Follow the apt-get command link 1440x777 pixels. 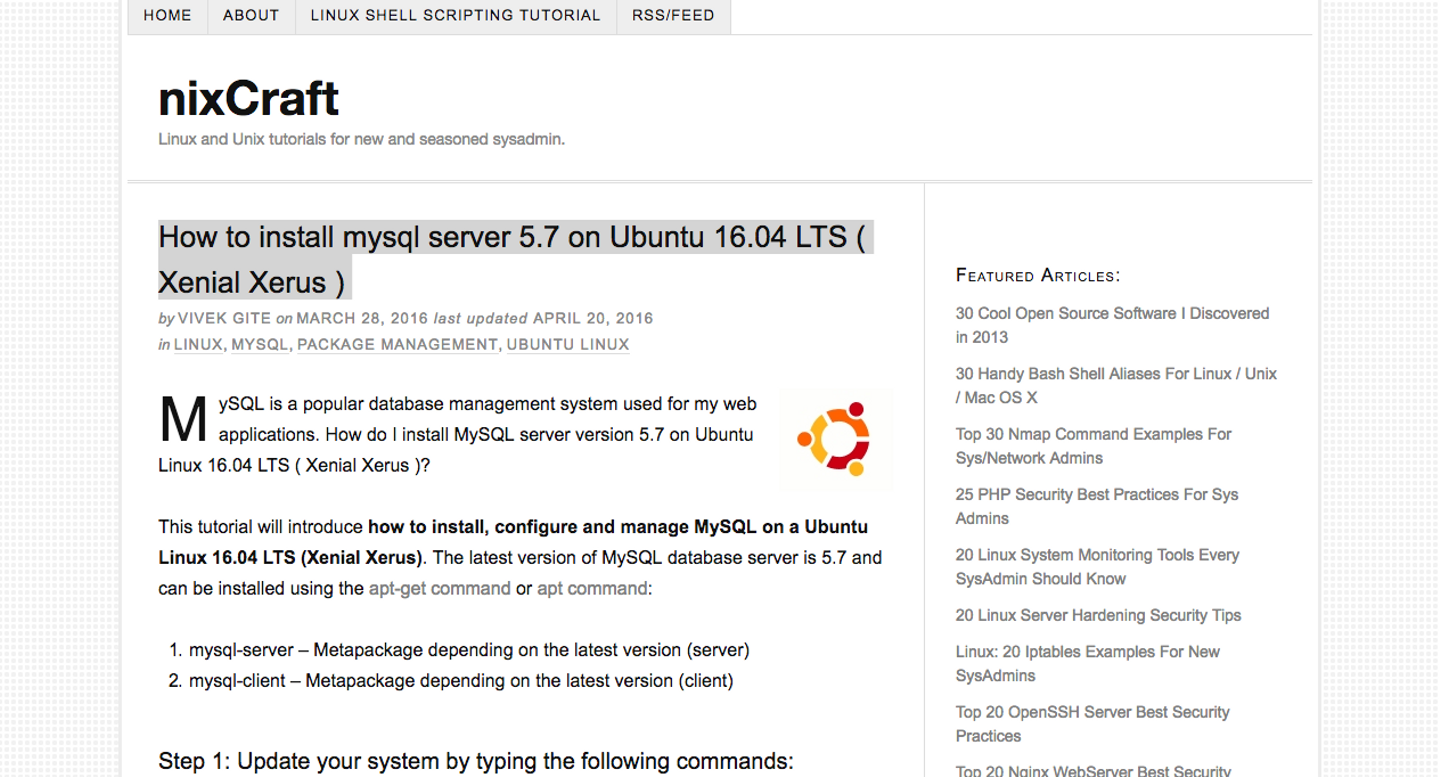click(x=439, y=589)
